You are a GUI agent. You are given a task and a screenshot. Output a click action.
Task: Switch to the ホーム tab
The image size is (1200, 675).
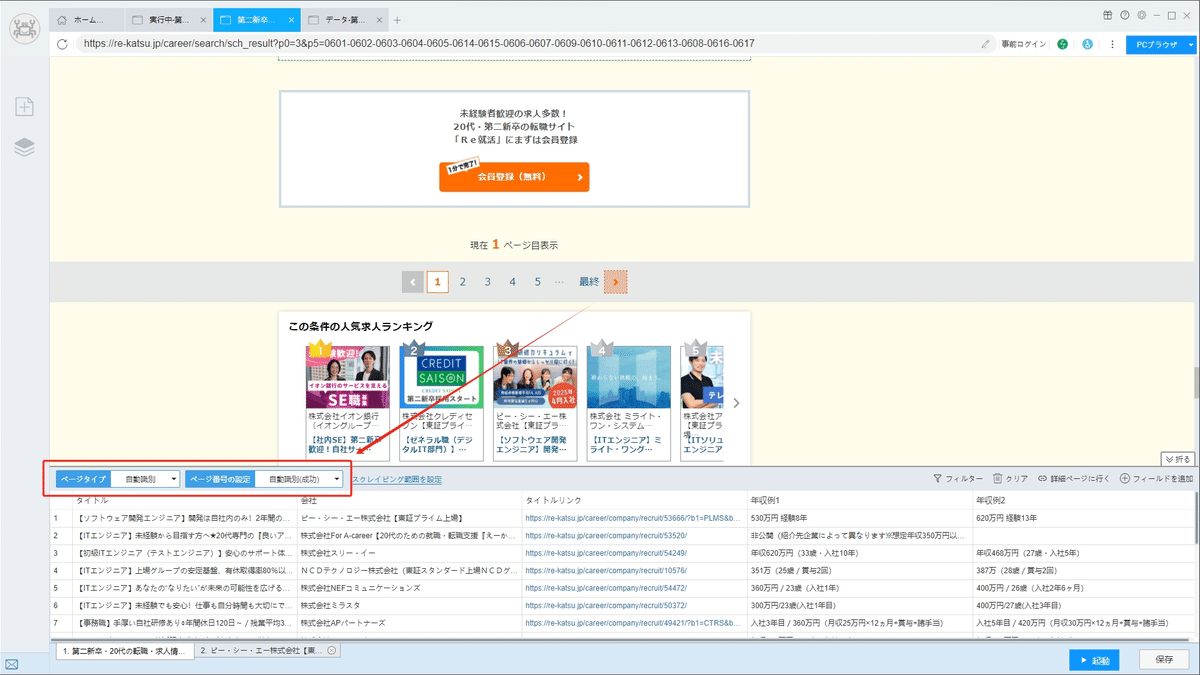88,20
